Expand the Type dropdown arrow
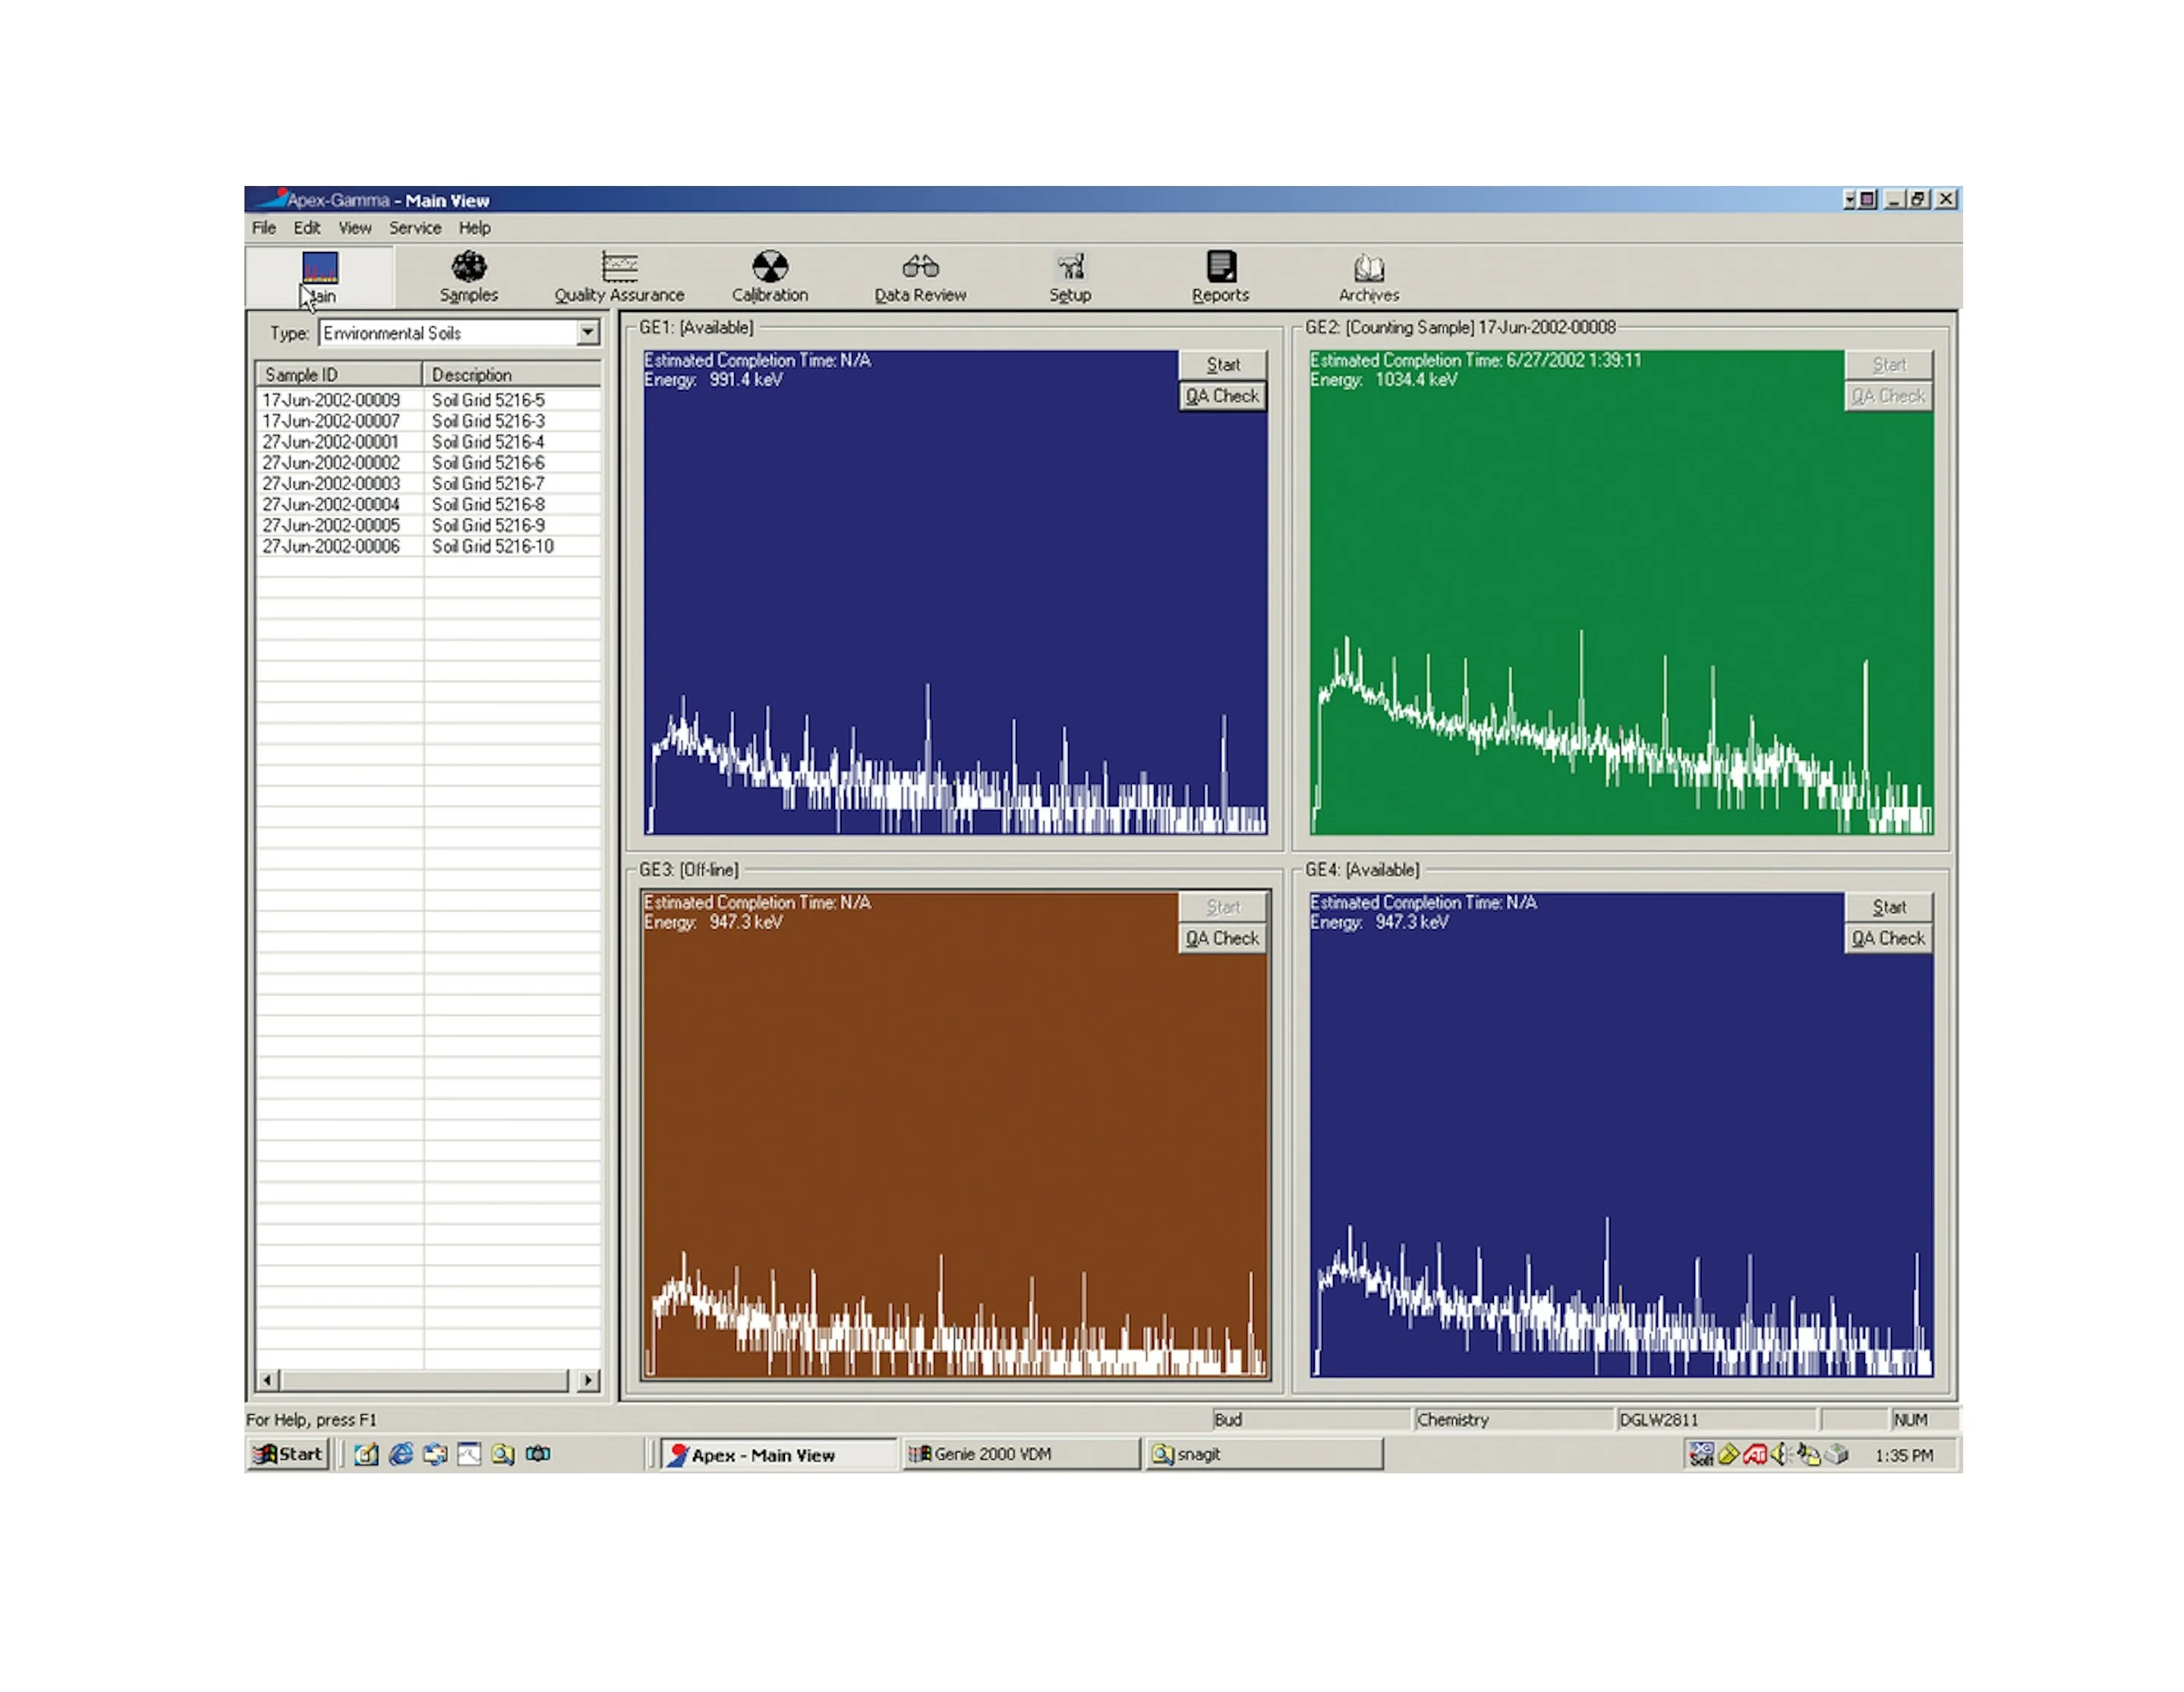 click(x=588, y=332)
